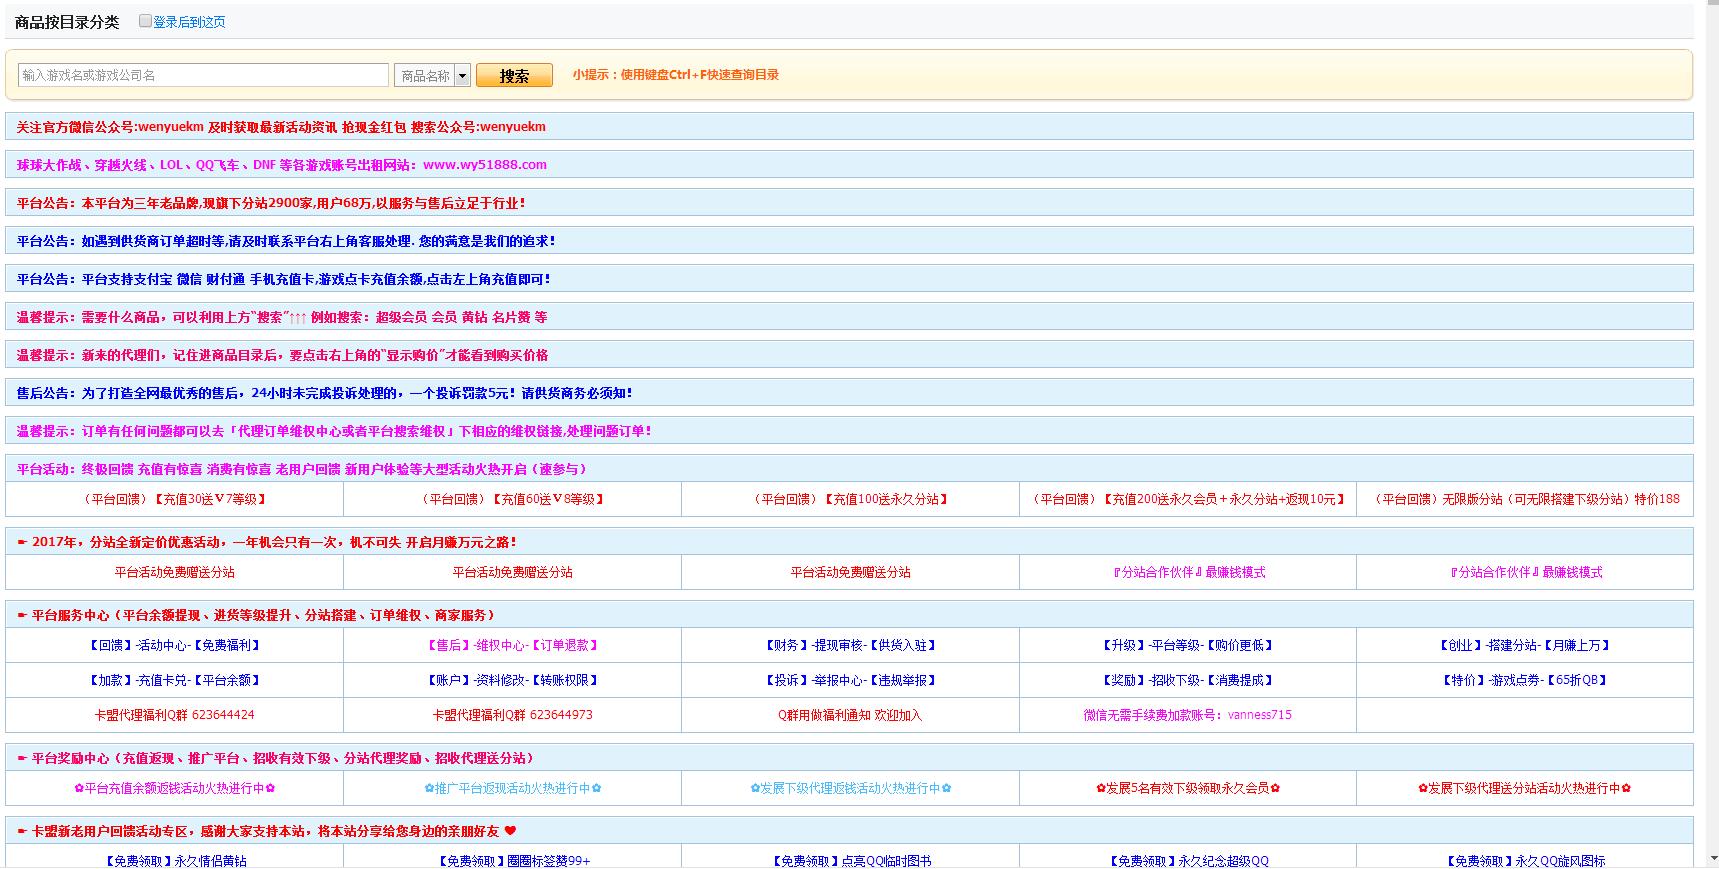Open the 商品名称 search type dropdown

432,76
